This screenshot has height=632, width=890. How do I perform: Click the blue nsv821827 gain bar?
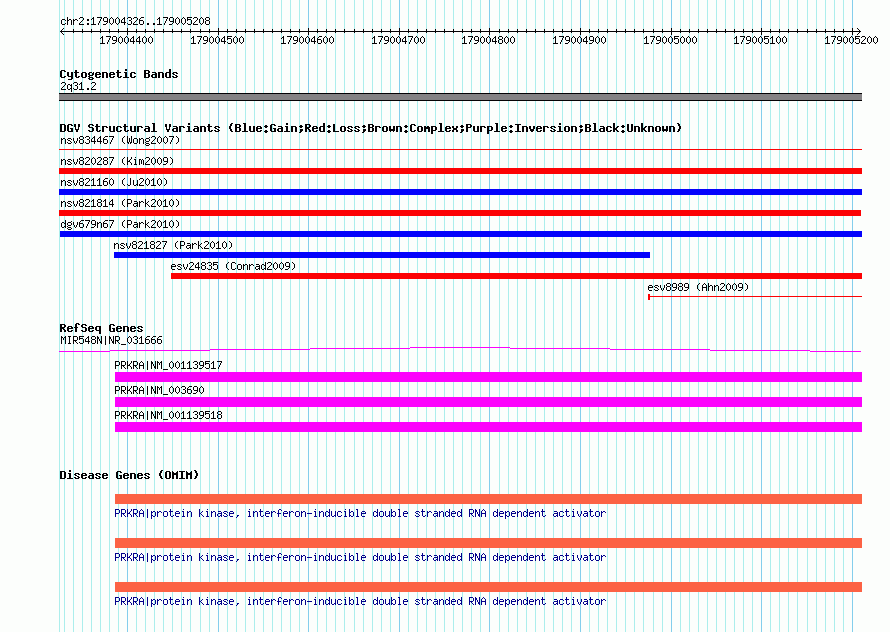pos(382,255)
